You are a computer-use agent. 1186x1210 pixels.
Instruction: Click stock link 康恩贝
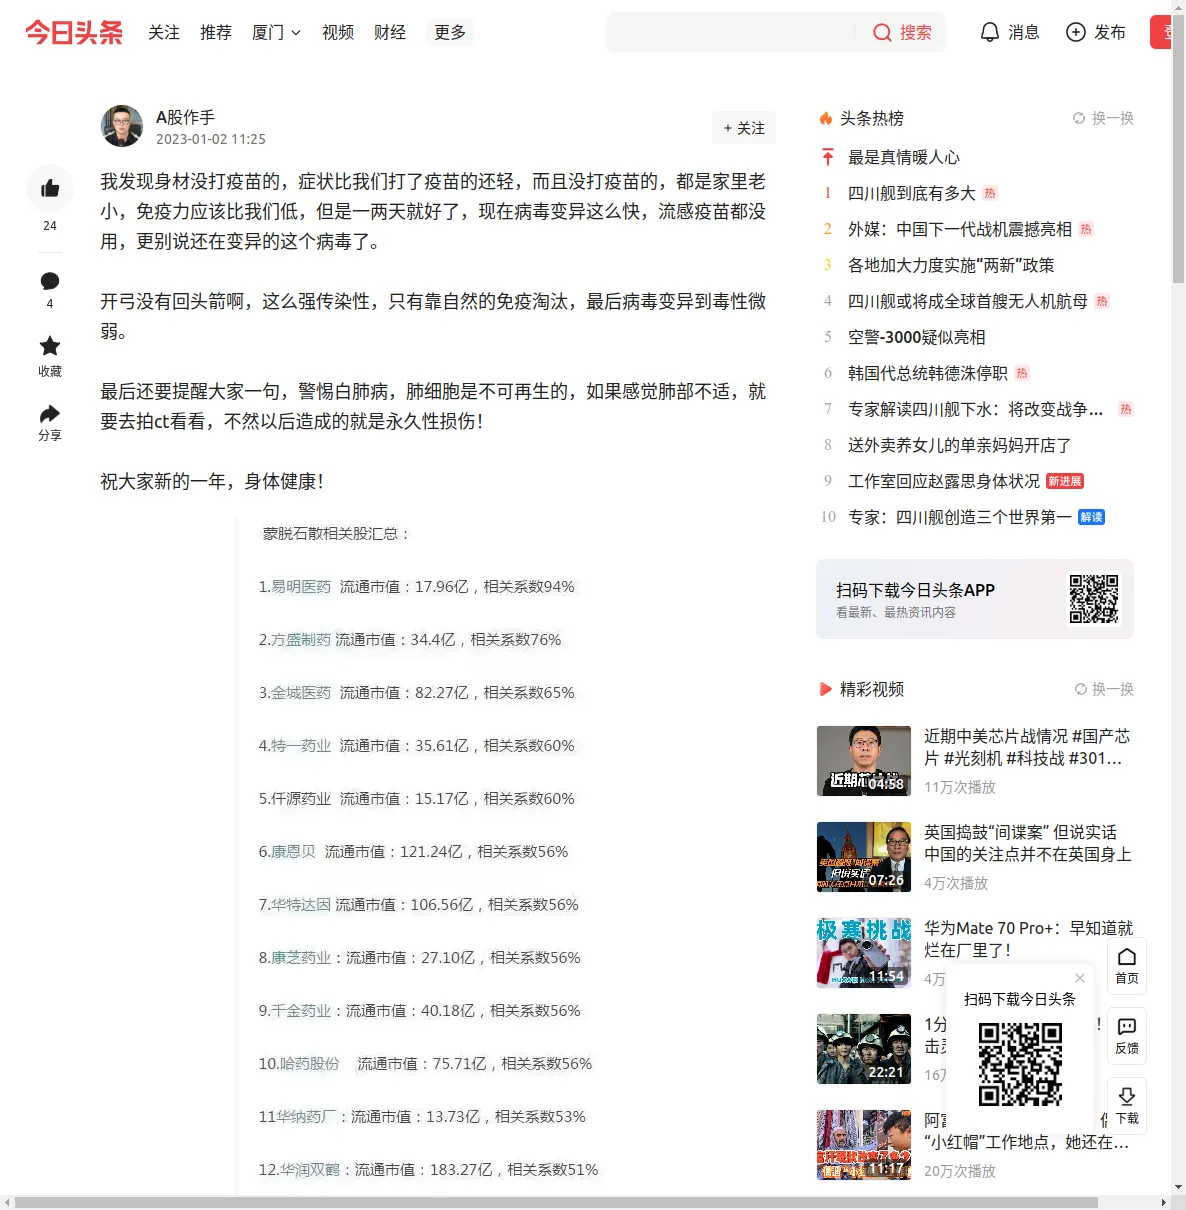click(293, 851)
